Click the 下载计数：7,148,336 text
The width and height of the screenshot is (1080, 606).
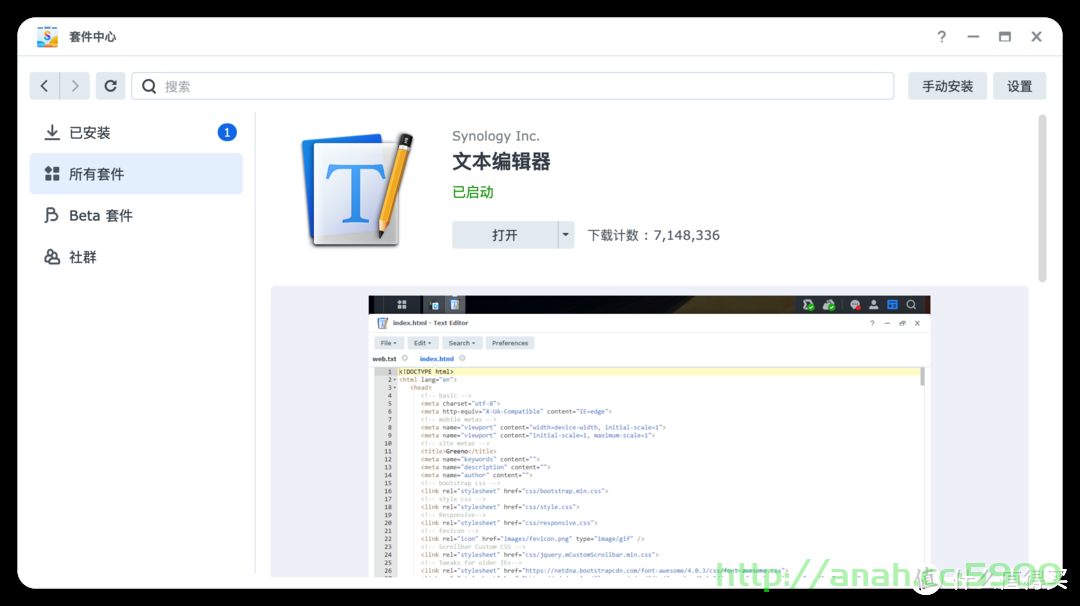coord(654,236)
